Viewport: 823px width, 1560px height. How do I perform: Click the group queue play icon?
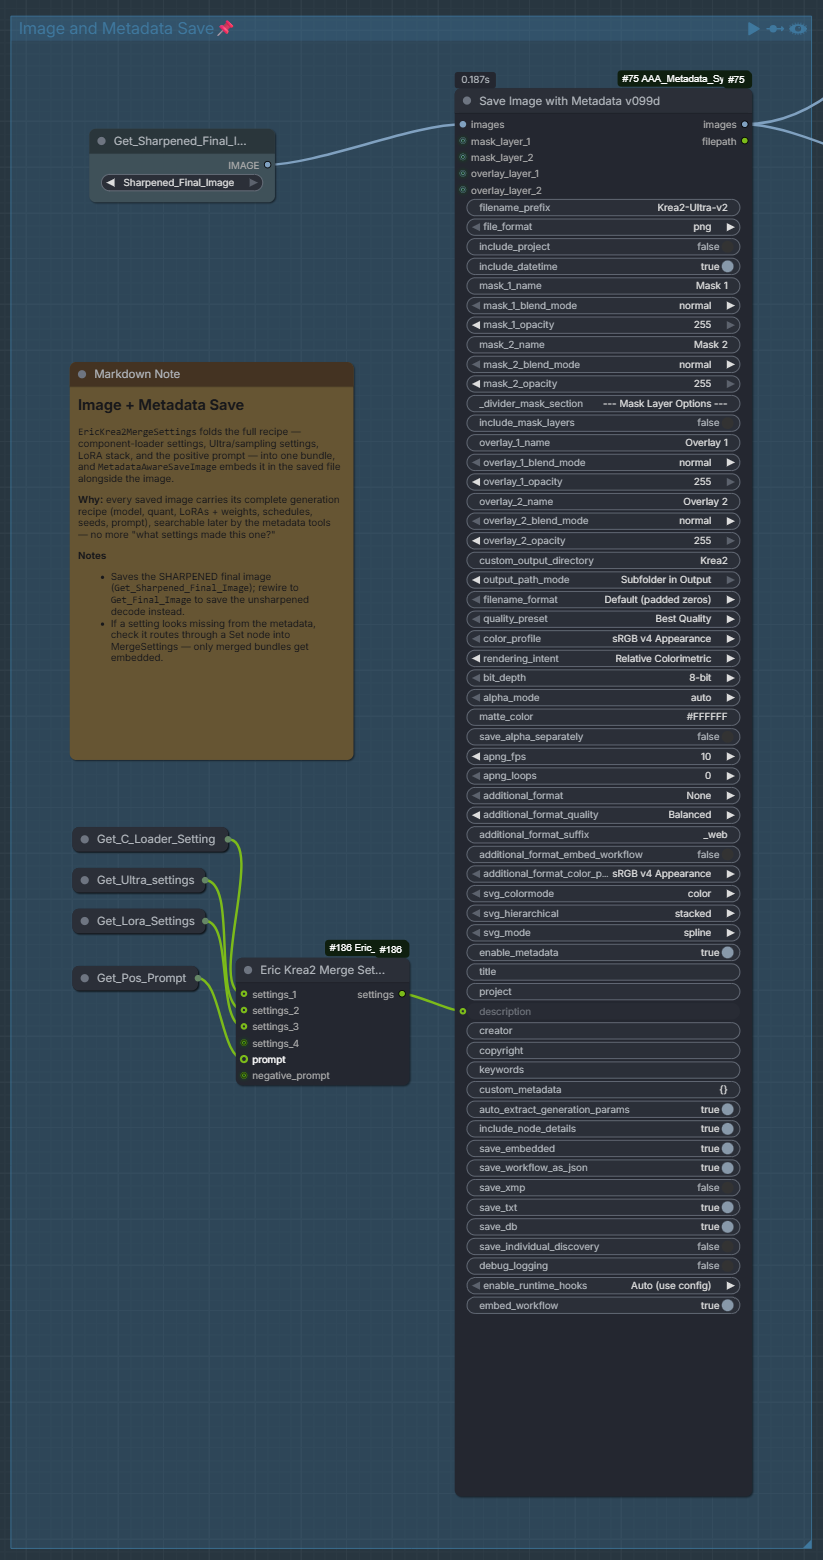pos(754,29)
